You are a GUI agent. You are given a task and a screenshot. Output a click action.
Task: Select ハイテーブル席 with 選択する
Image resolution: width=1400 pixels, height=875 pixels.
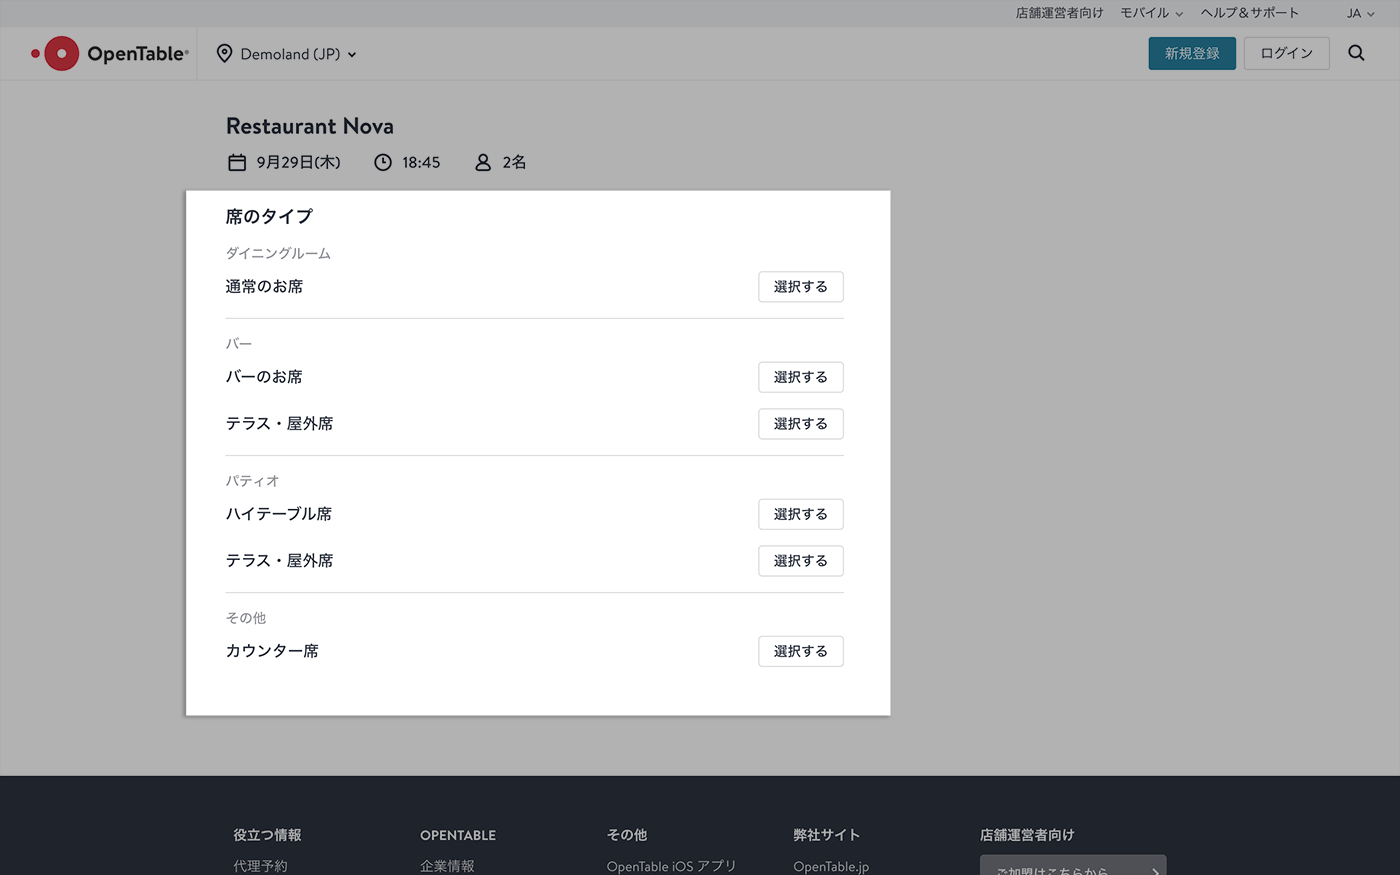click(800, 514)
